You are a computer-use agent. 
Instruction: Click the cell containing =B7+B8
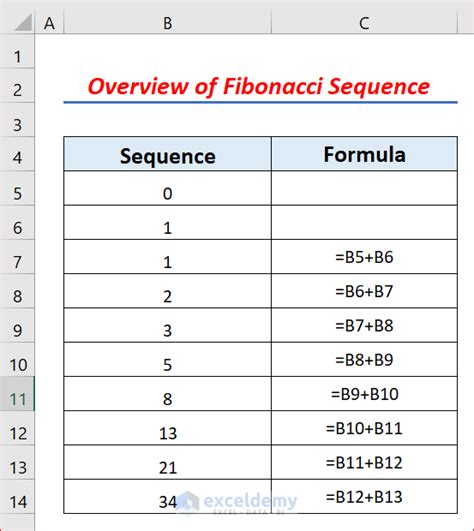(364, 325)
